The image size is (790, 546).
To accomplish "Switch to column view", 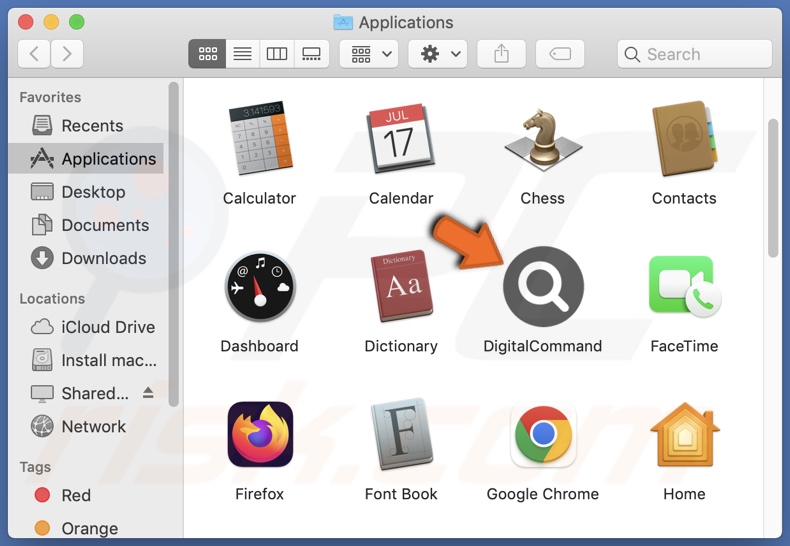I will (277, 54).
